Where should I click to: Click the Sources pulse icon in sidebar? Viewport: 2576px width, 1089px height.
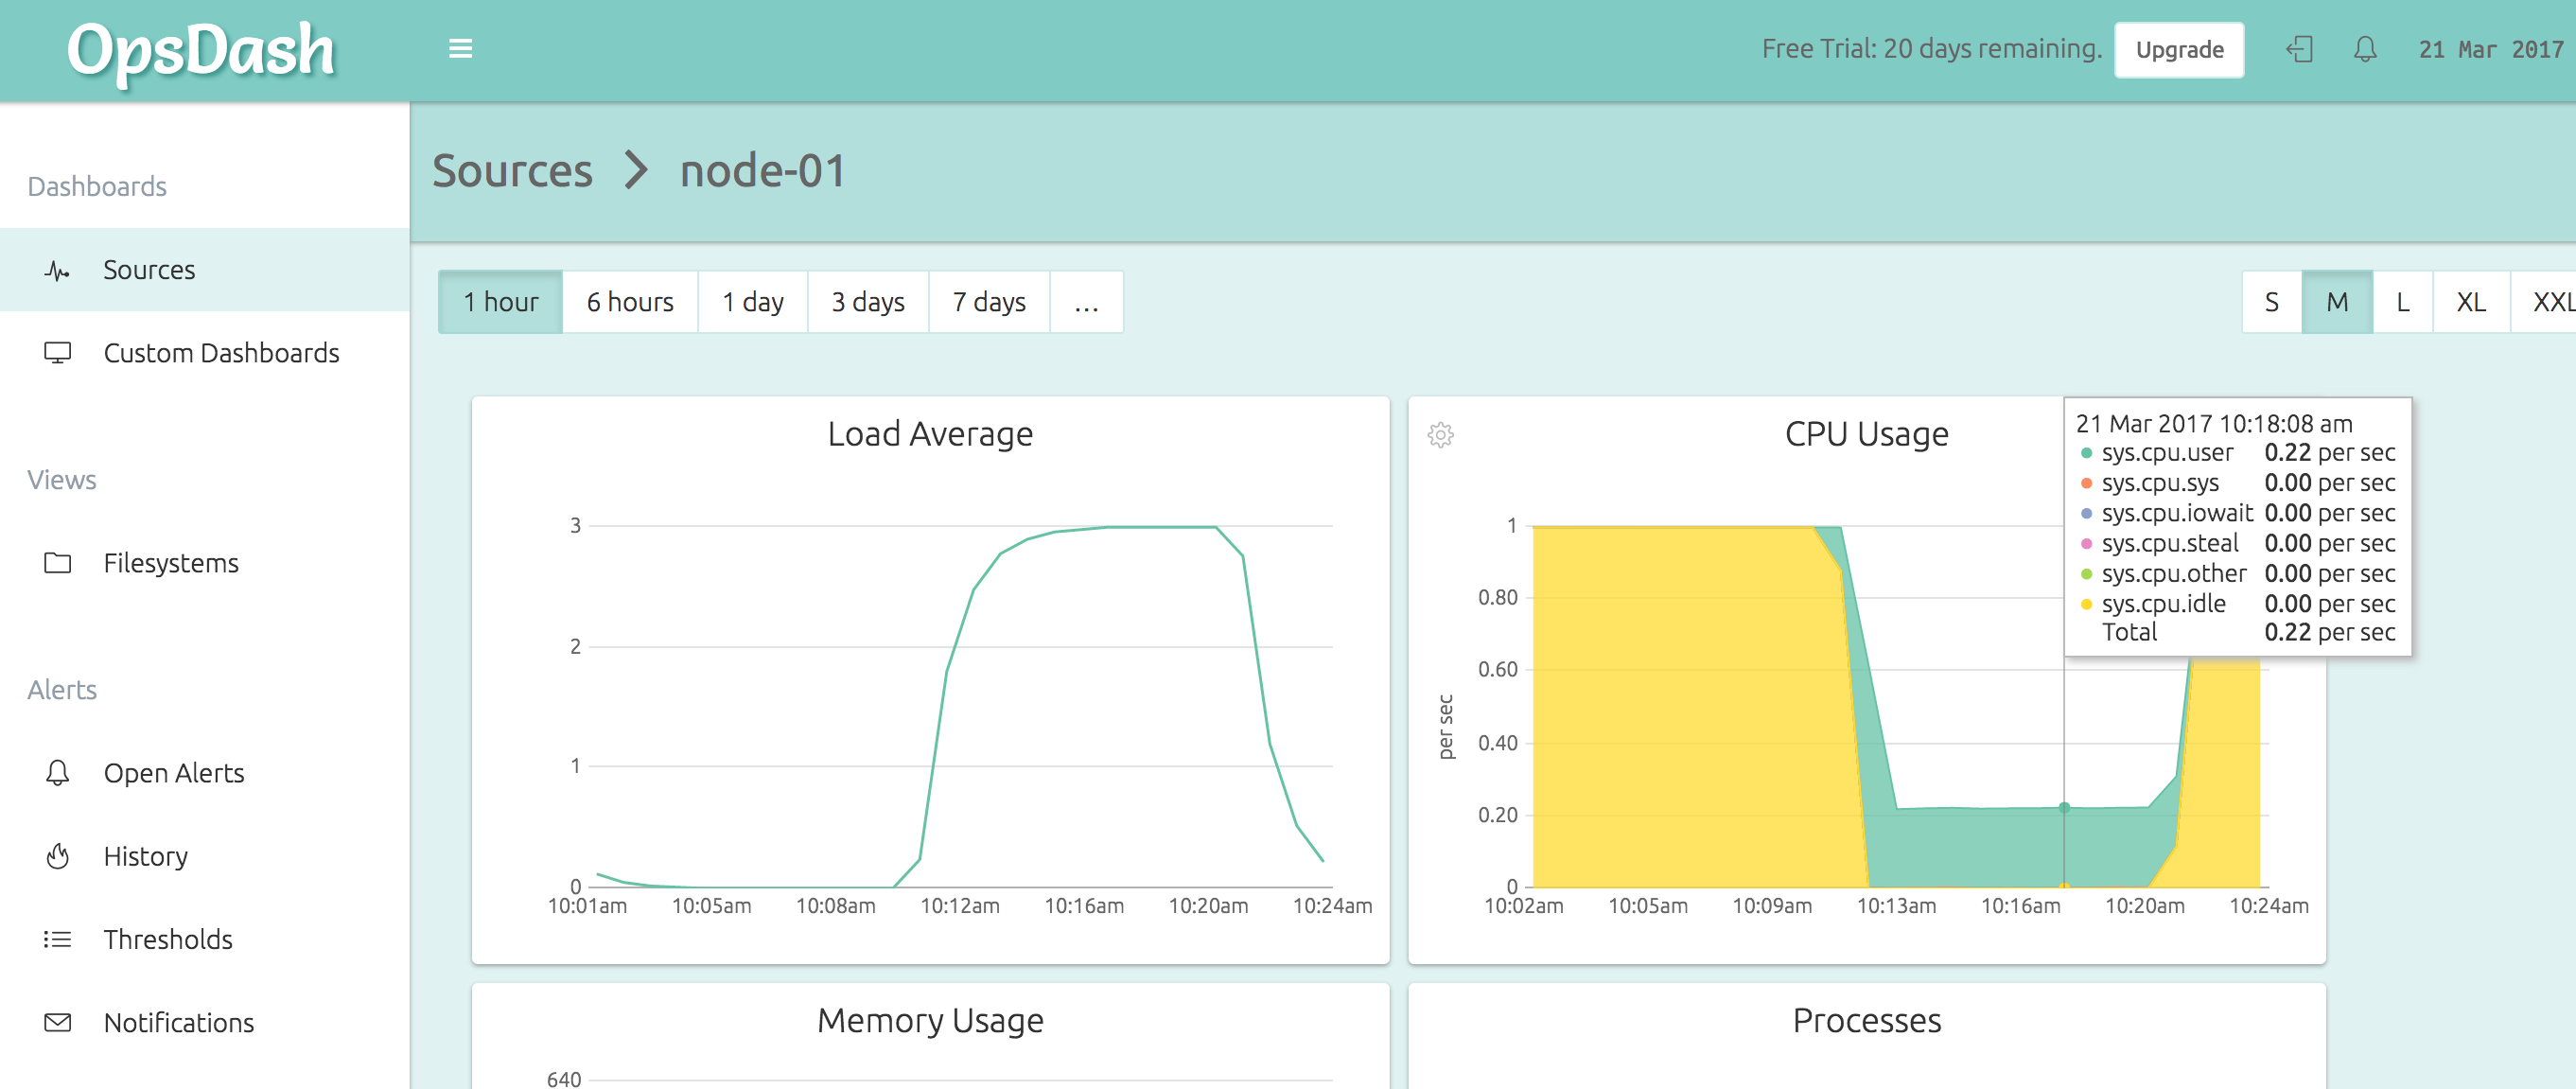(x=57, y=270)
